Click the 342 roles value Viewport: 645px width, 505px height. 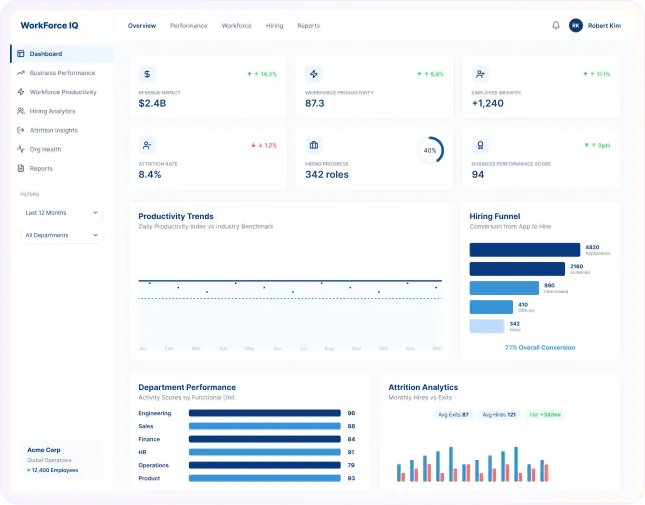pos(327,174)
